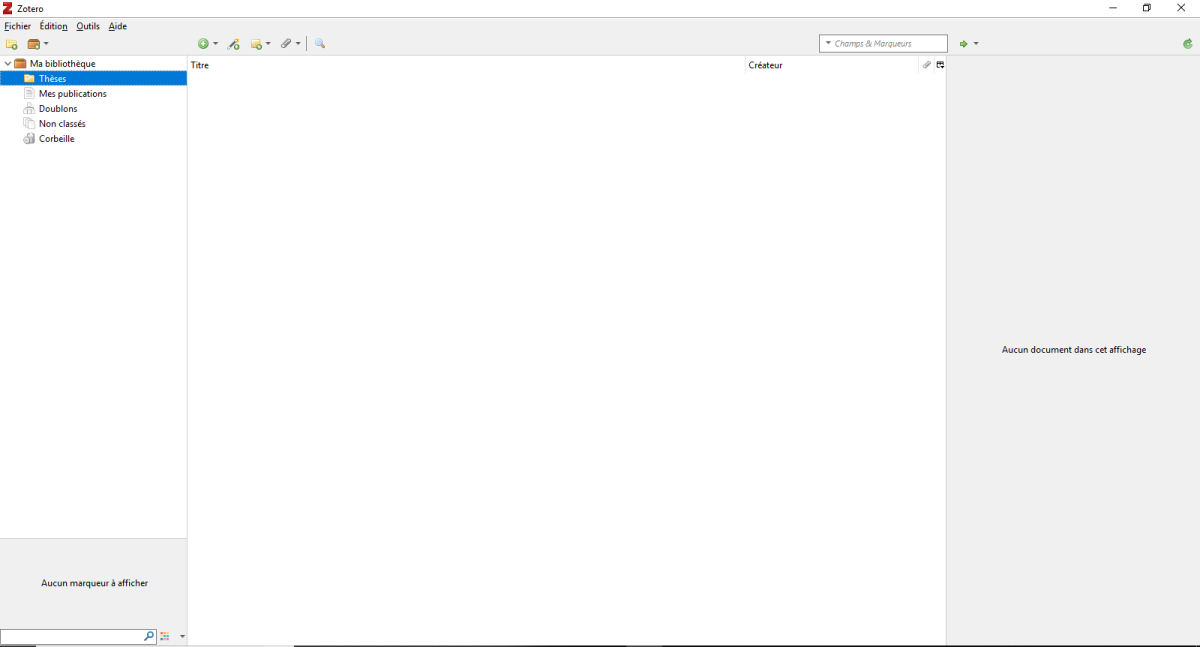Screen dimensions: 1200x647
Task: Show Non classés items
Action: point(62,124)
